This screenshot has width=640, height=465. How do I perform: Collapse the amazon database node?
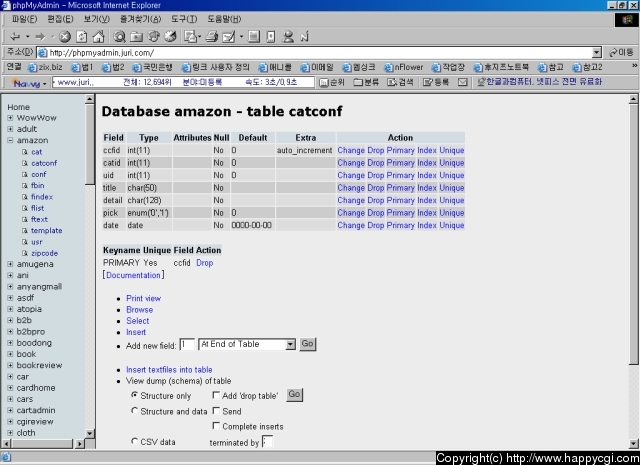click(10, 140)
